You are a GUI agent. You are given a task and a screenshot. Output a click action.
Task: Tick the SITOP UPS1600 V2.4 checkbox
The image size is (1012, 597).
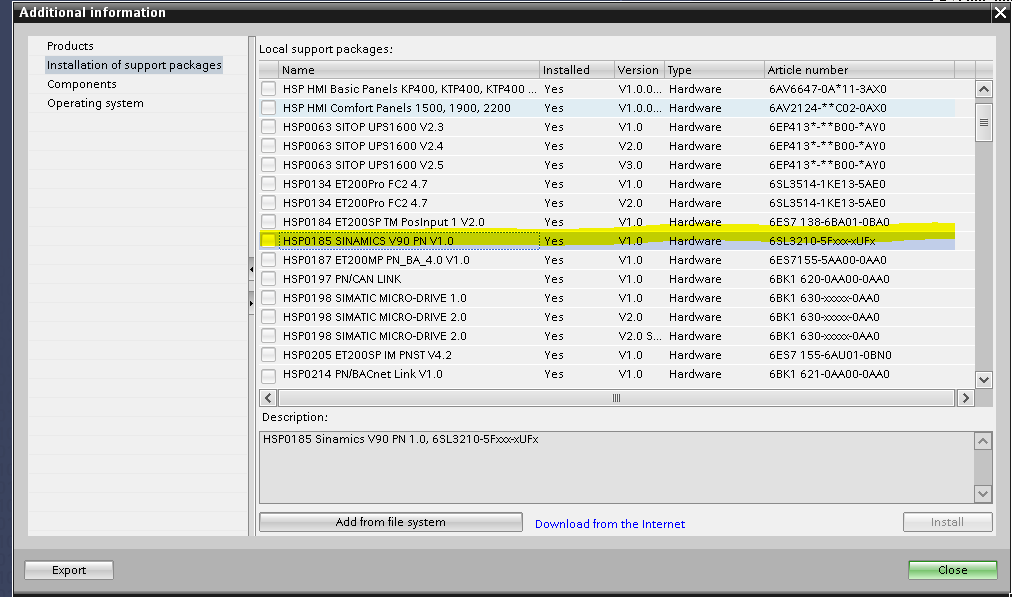click(x=268, y=146)
